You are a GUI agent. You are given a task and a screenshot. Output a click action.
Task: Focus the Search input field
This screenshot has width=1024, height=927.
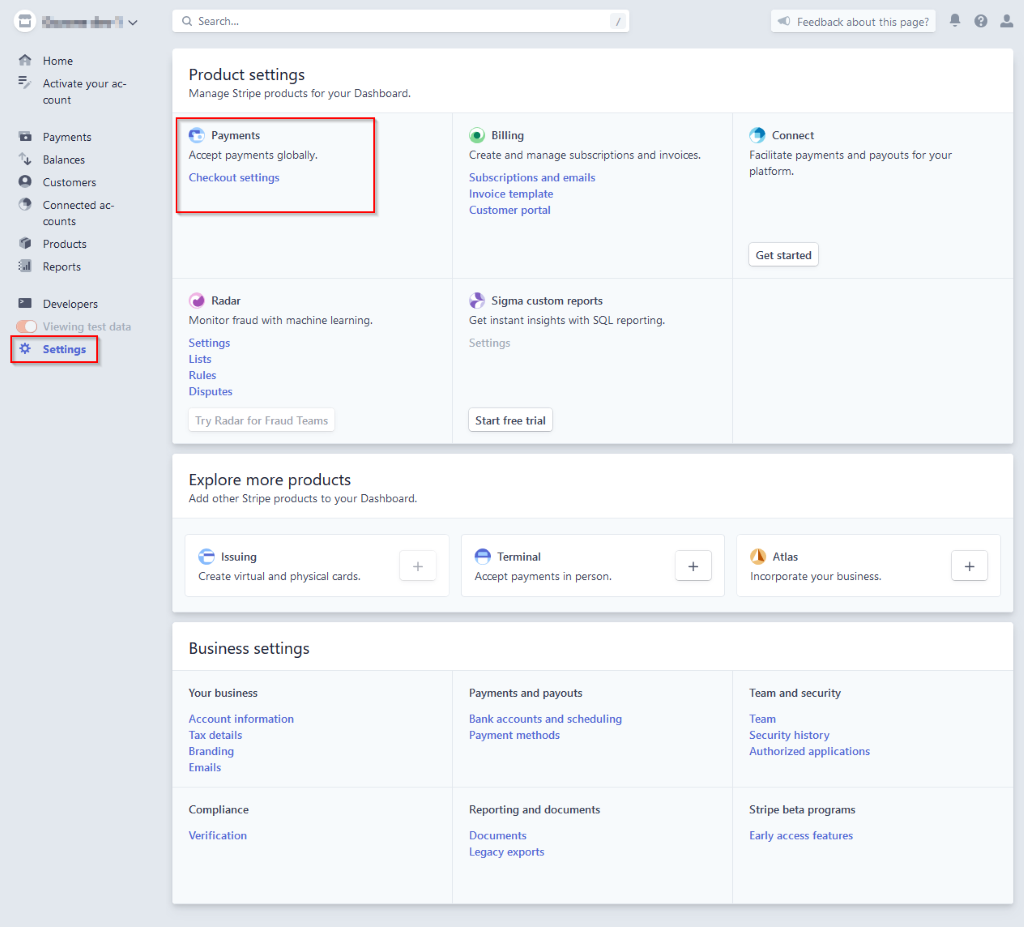tap(400, 21)
